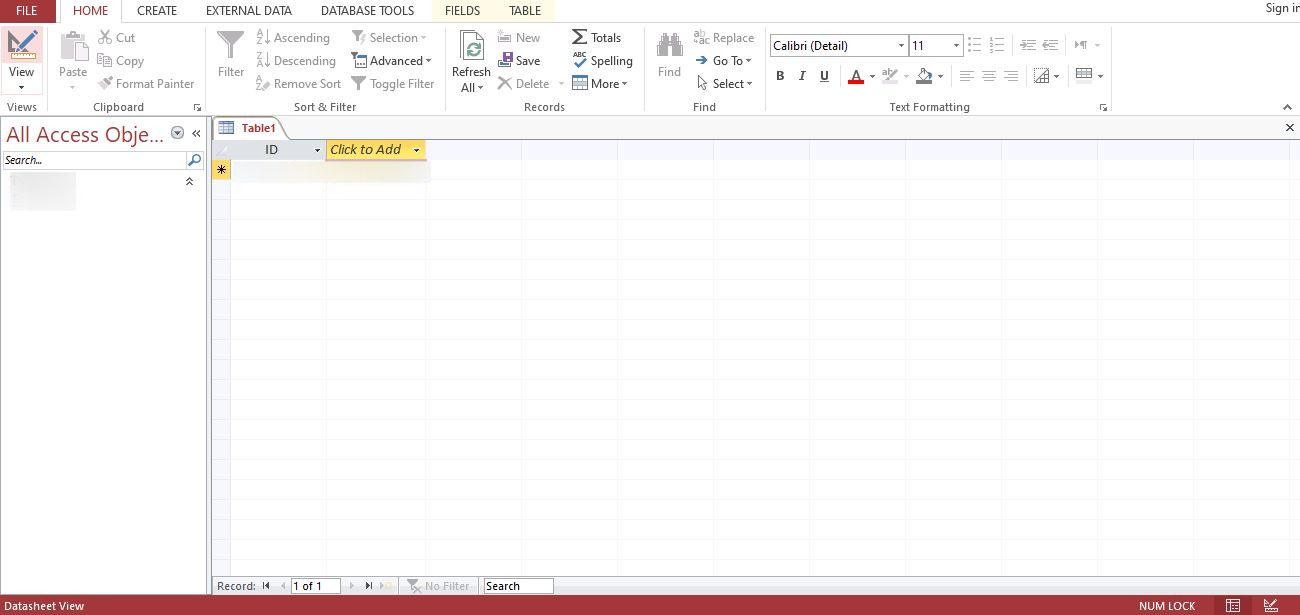Expand the Click to Add column
Screen dimensions: 1300x615
(x=416, y=150)
